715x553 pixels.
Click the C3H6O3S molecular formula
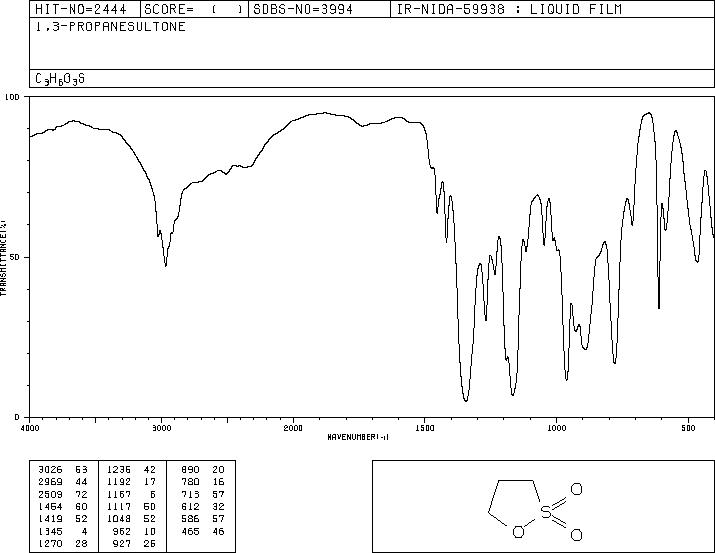tap(60, 79)
